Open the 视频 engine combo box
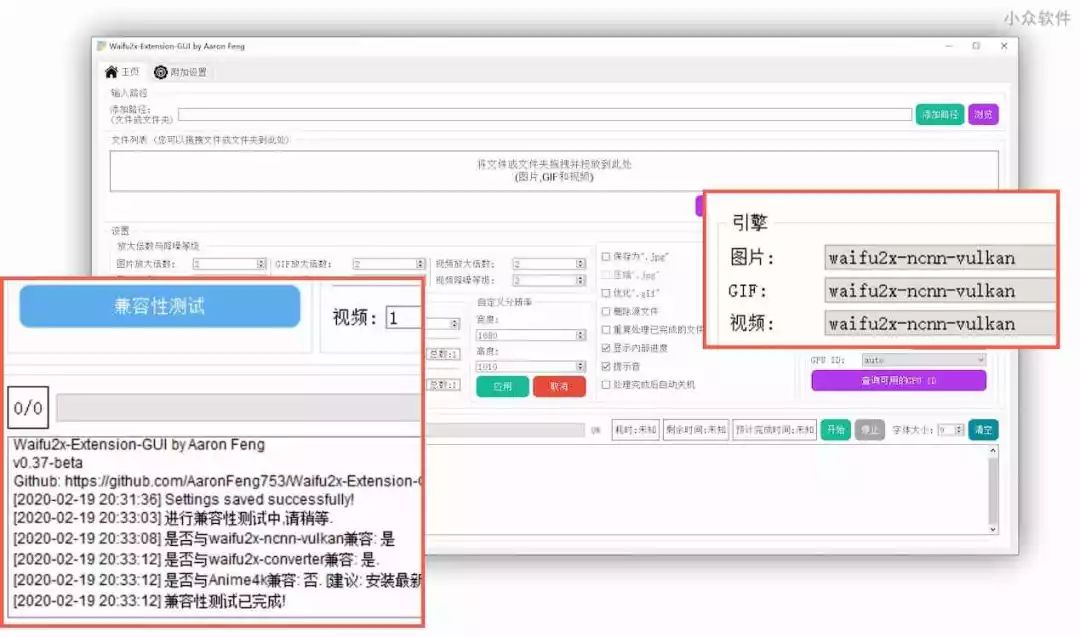The width and height of the screenshot is (1080, 637). click(939, 324)
